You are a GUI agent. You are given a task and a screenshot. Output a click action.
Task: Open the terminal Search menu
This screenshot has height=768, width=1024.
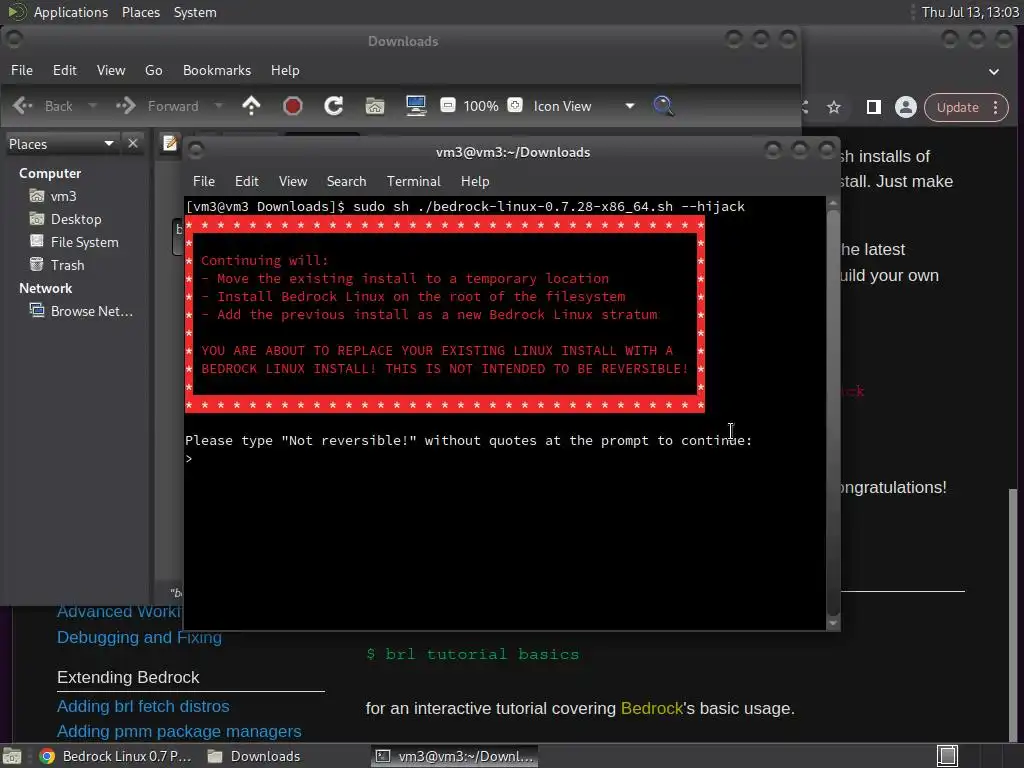click(347, 181)
